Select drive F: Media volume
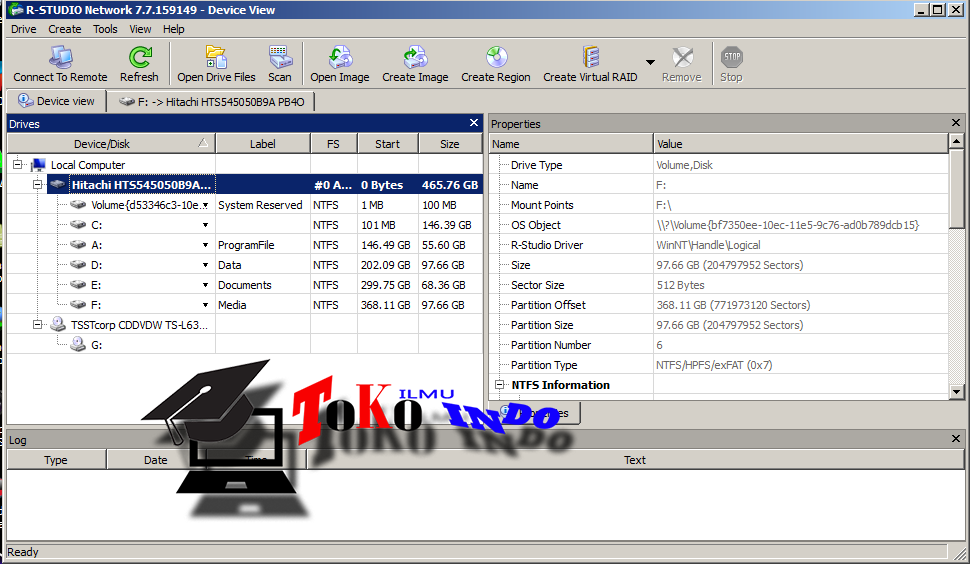The height and width of the screenshot is (564, 970). click(x=97, y=305)
